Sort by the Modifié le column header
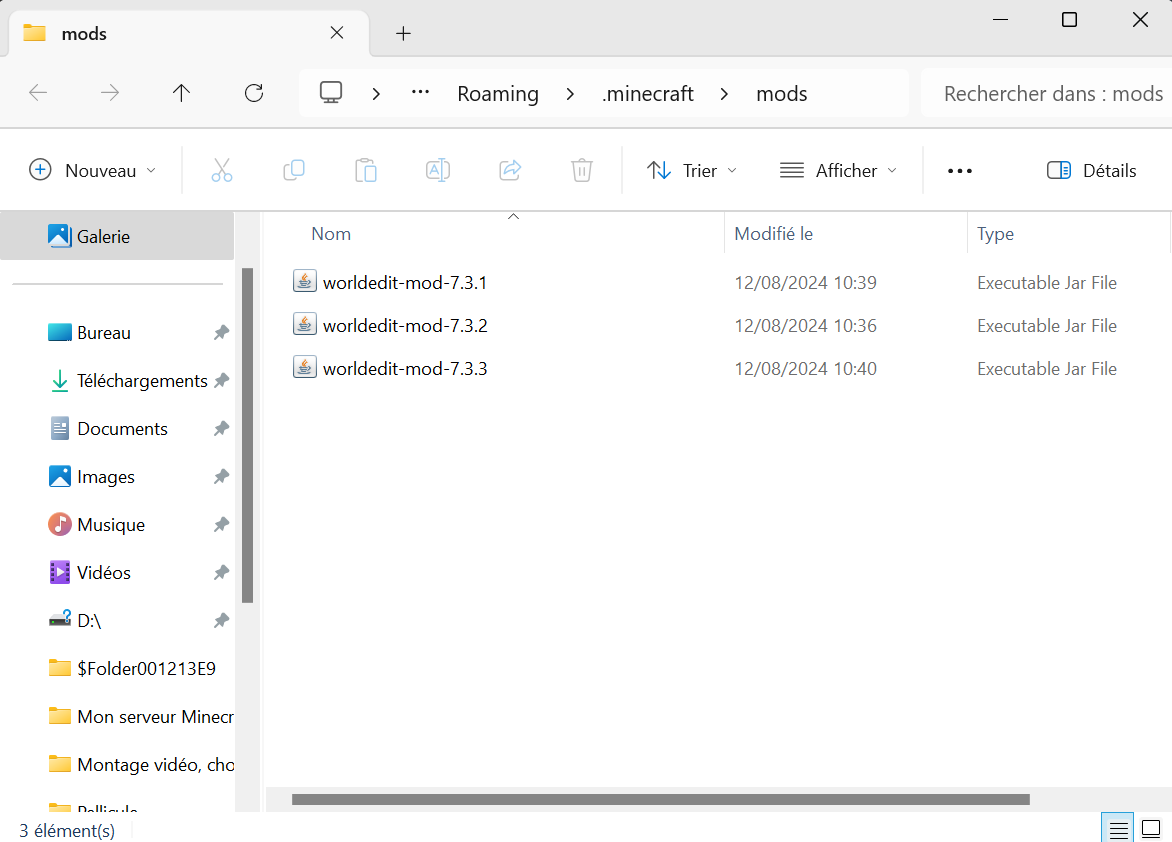This screenshot has height=842, width=1172. (x=774, y=234)
